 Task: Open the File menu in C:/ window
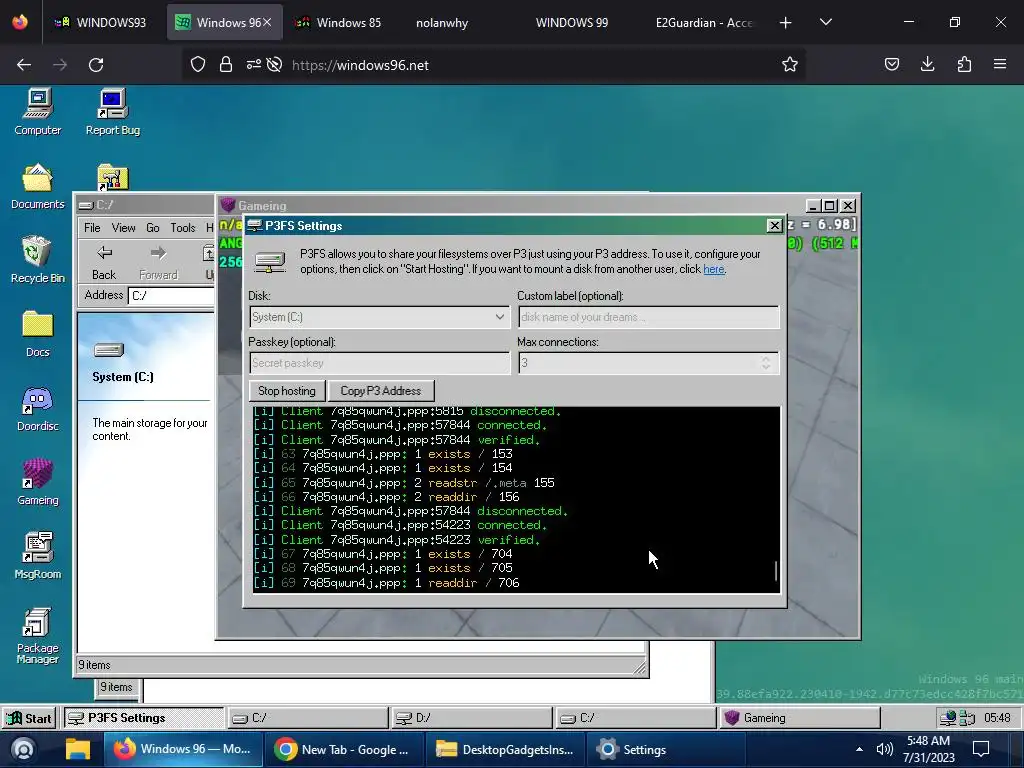92,228
